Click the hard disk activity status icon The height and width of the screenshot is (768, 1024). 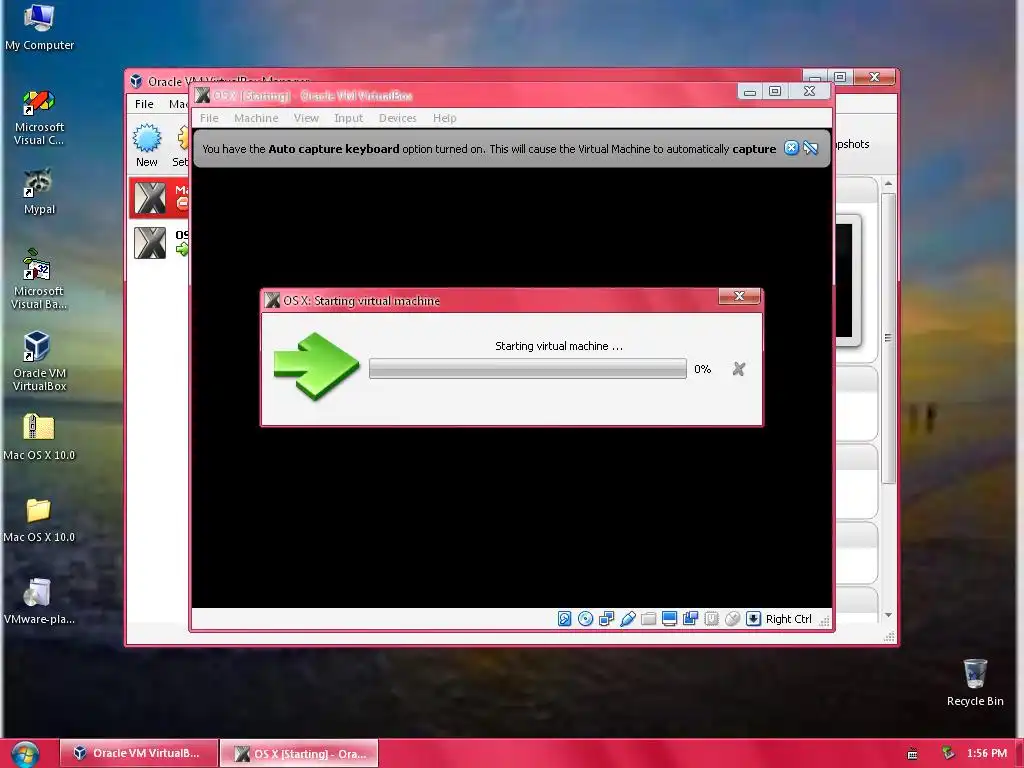[564, 618]
